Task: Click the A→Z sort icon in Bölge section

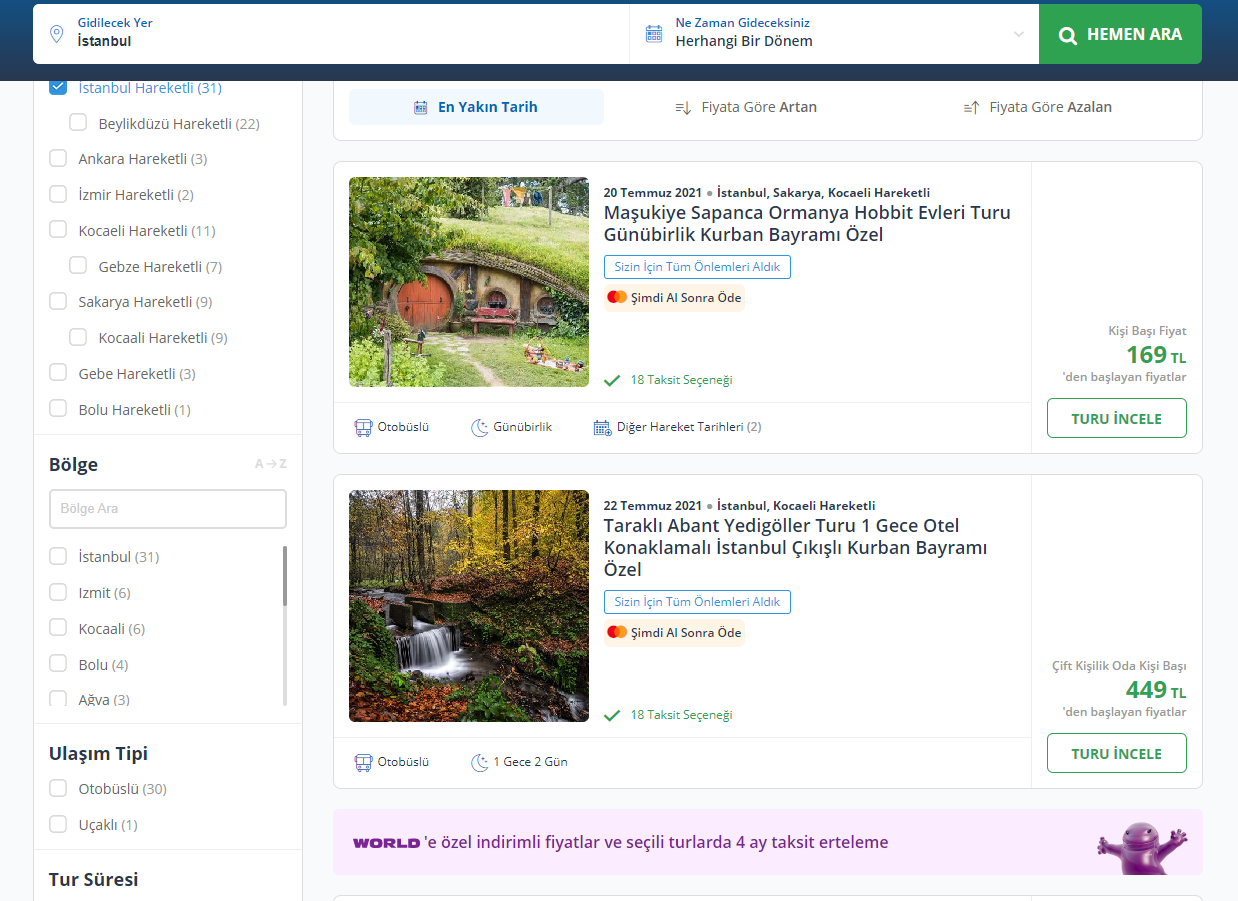Action: tap(270, 464)
